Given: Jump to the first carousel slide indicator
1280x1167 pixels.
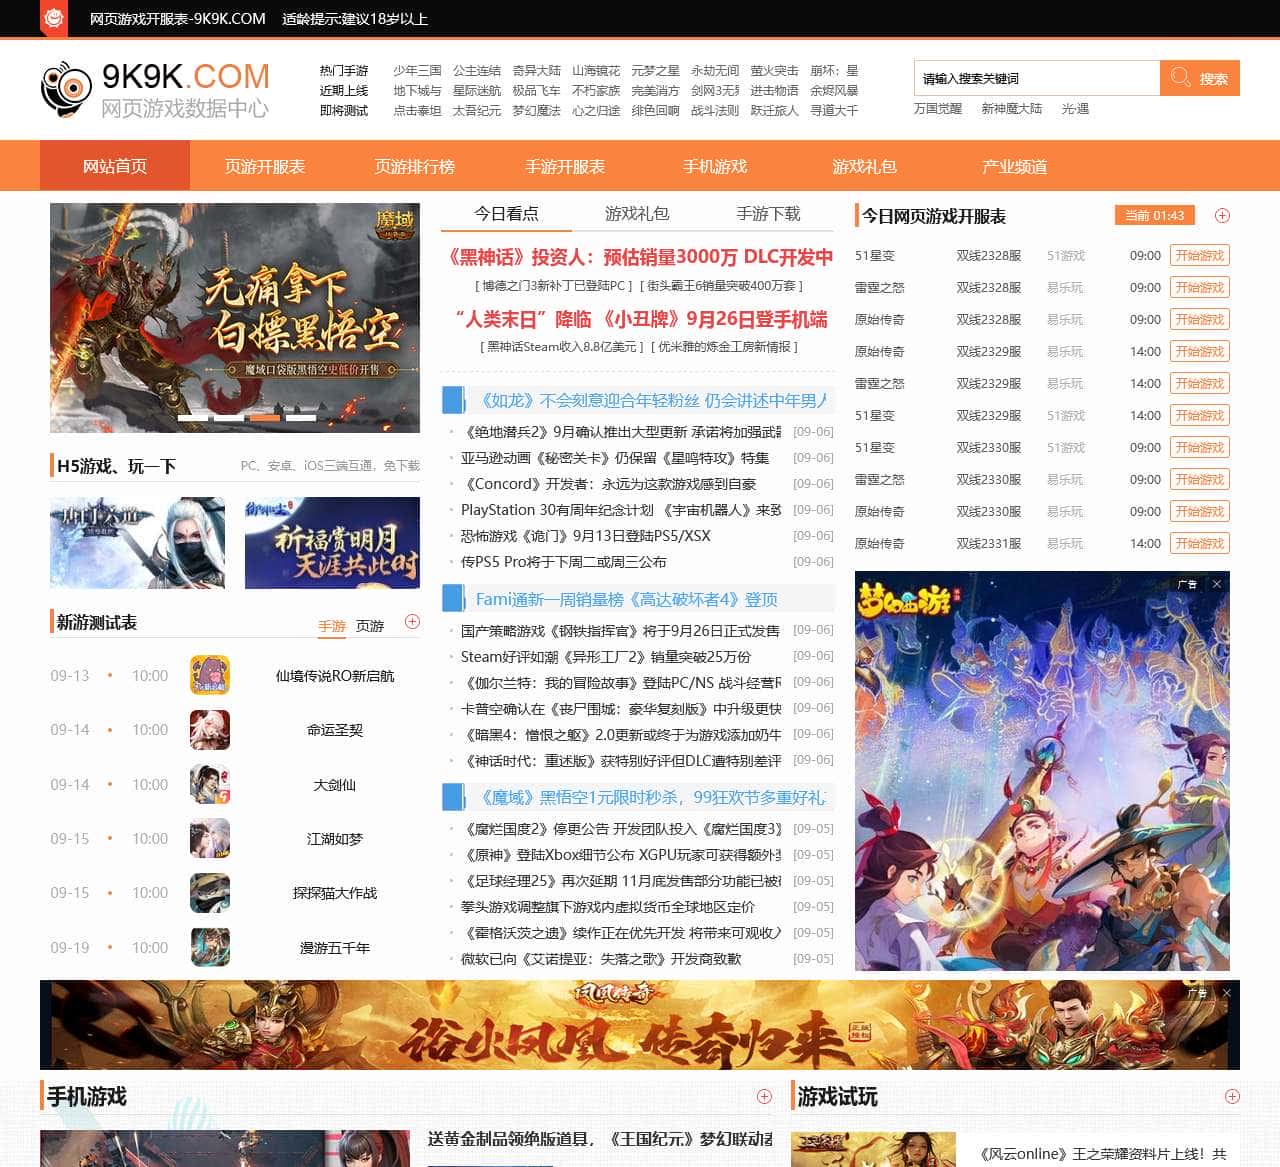Looking at the screenshot, I should point(193,417).
